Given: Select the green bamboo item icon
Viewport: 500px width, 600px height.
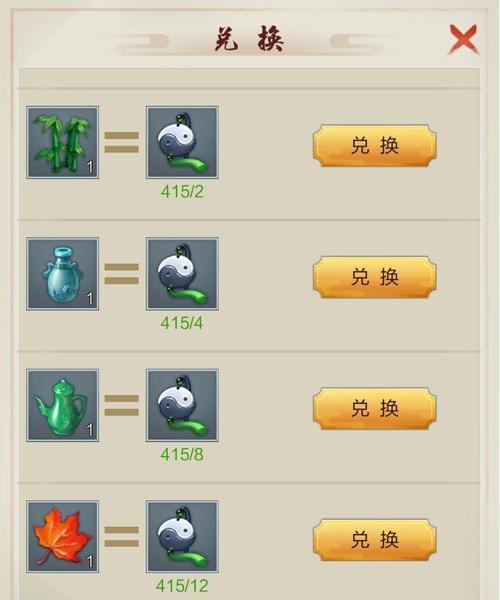Looking at the screenshot, I should tap(63, 142).
